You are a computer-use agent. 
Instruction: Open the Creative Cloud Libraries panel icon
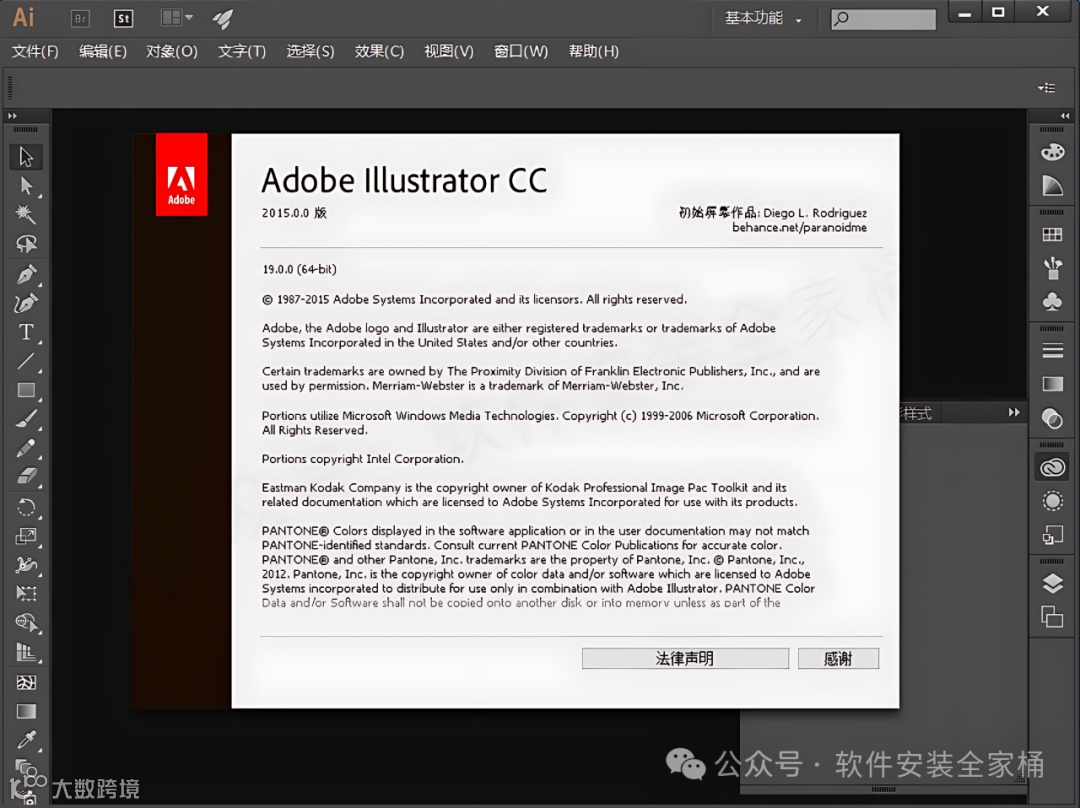pos(1052,468)
